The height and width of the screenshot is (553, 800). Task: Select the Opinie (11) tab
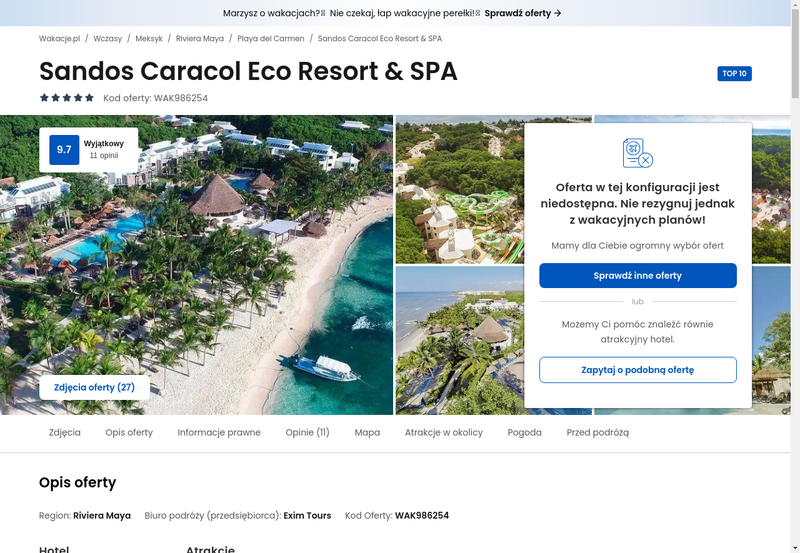point(308,433)
